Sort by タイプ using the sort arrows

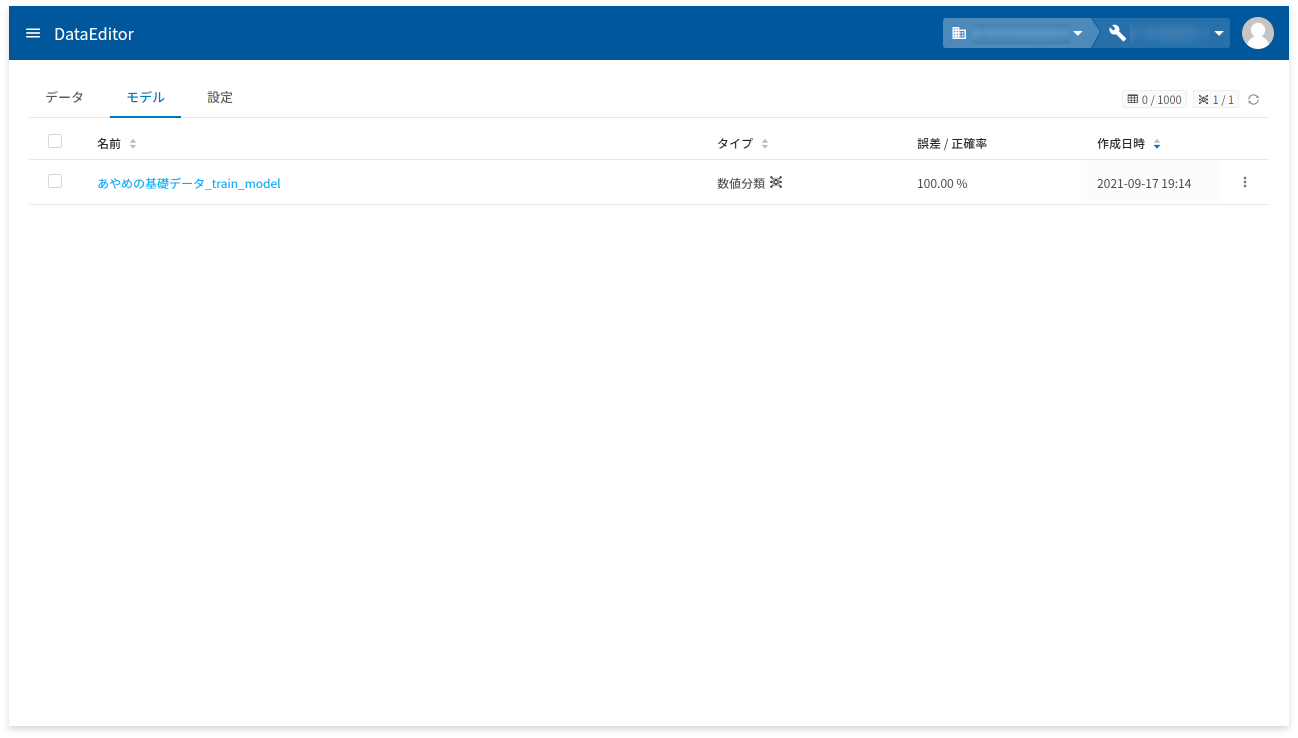click(765, 144)
